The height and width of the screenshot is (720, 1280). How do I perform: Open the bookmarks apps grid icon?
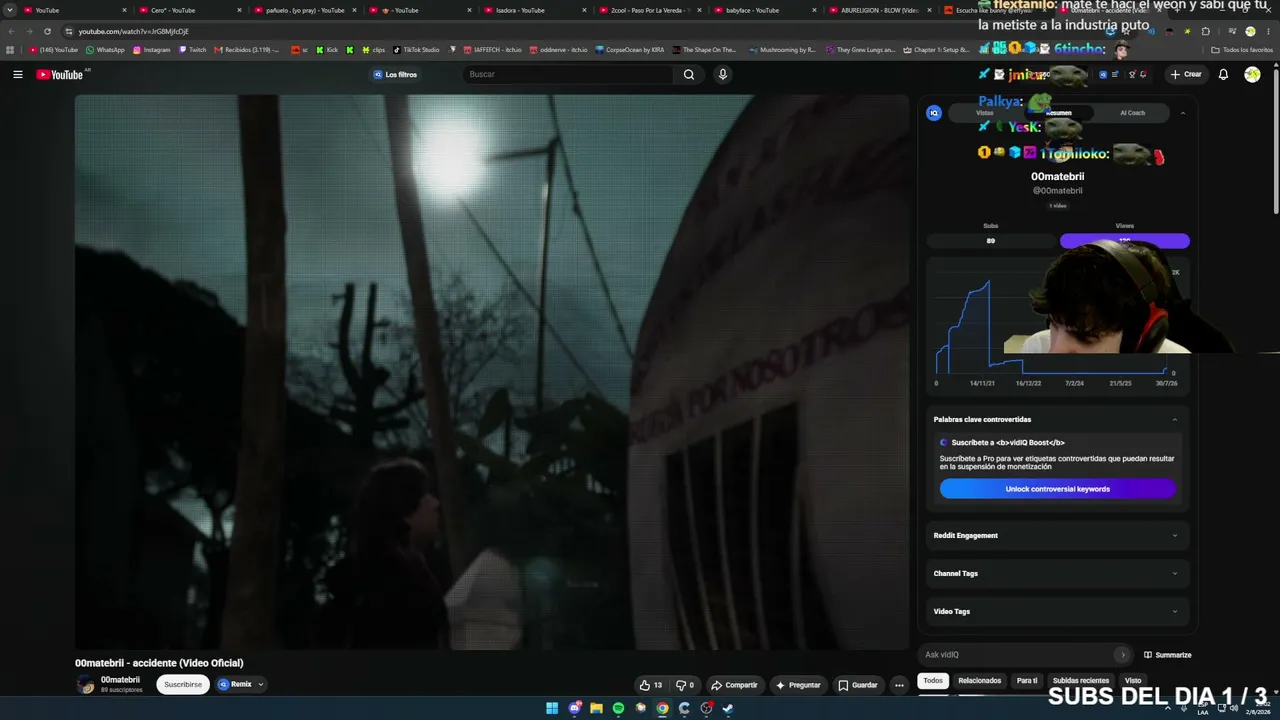click(x=10, y=49)
